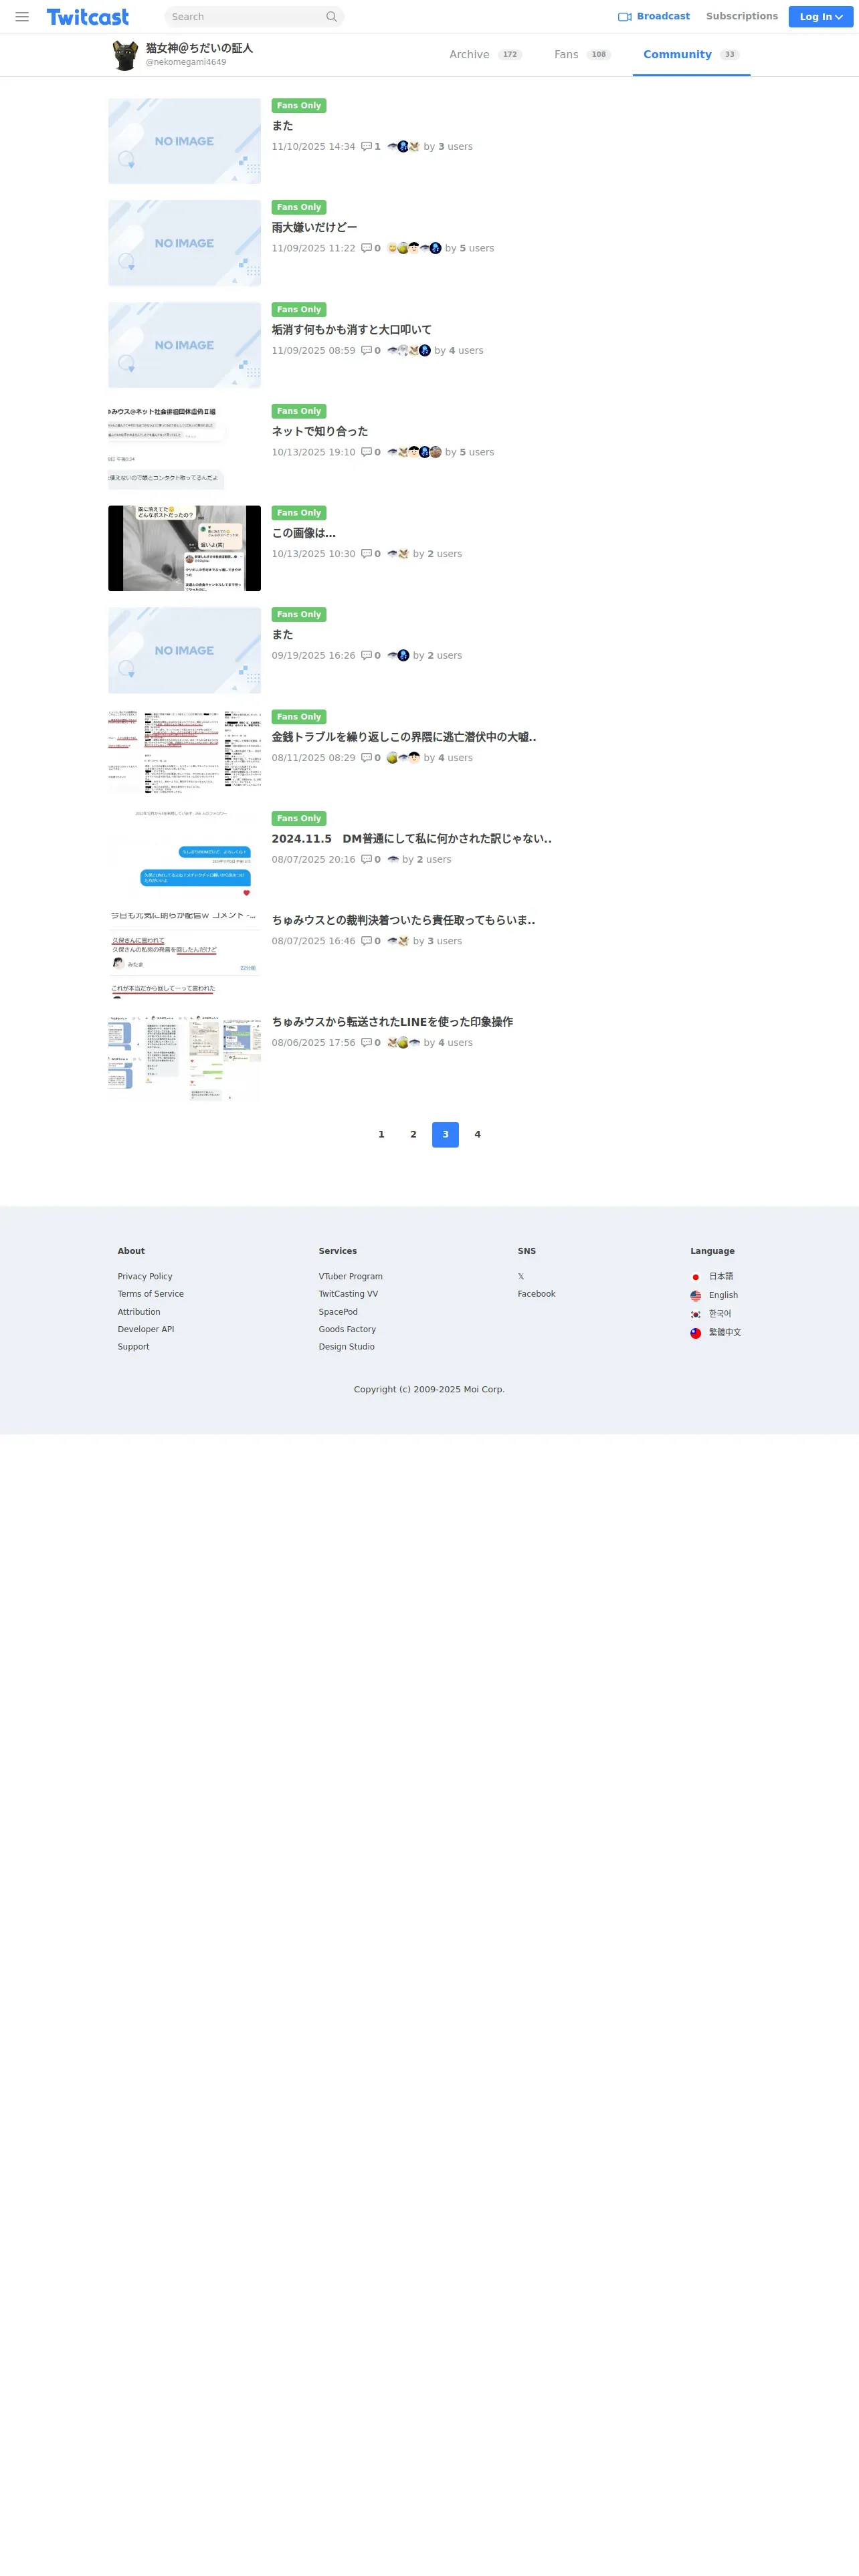This screenshot has height=2576, width=859.
Task: Open thumbnail of ネットで知り合った post
Action: click(185, 447)
